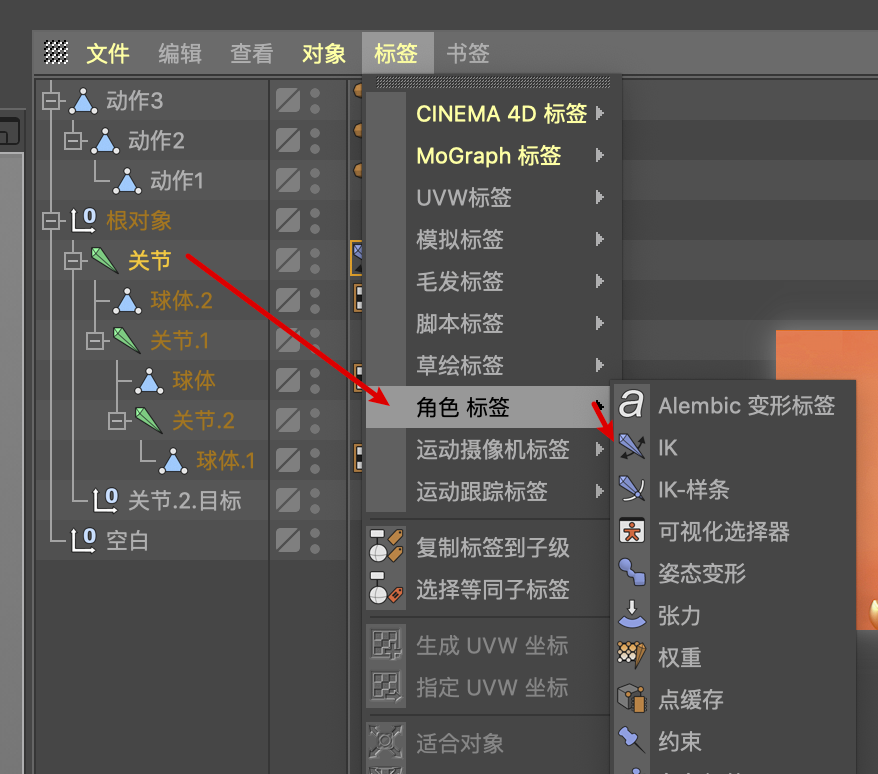Click the 球体.2 polygon icon
This screenshot has height=774, width=878.
click(x=127, y=301)
